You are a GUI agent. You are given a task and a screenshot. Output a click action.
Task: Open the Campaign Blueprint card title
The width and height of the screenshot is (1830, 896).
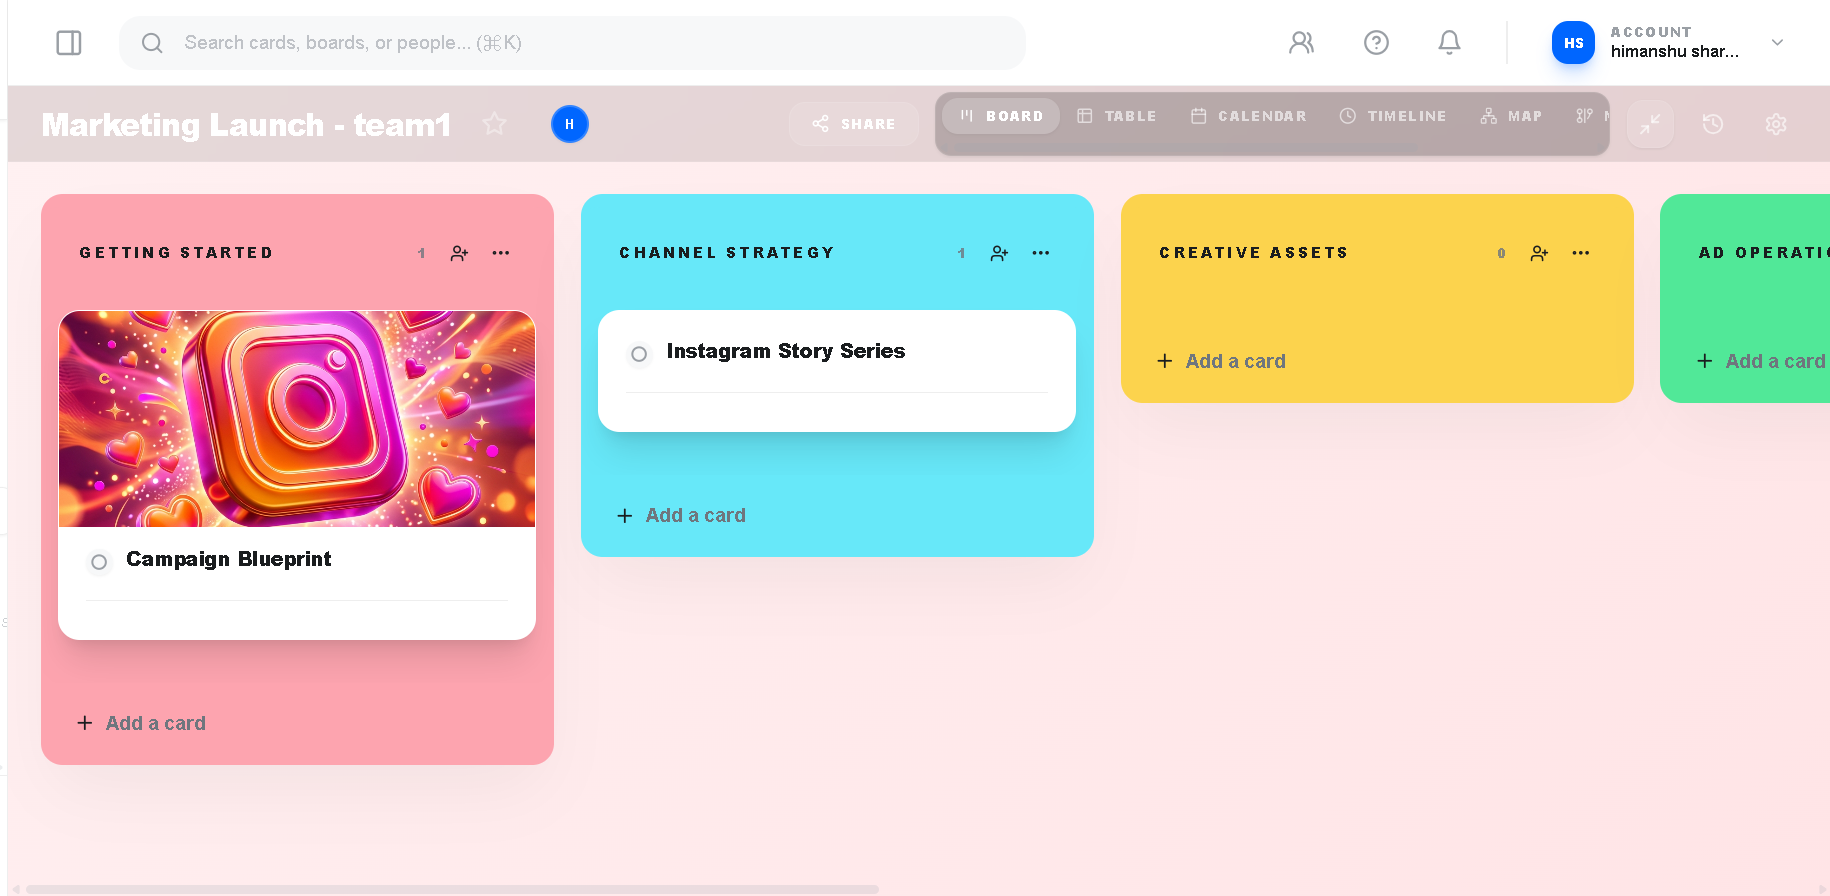[228, 559]
